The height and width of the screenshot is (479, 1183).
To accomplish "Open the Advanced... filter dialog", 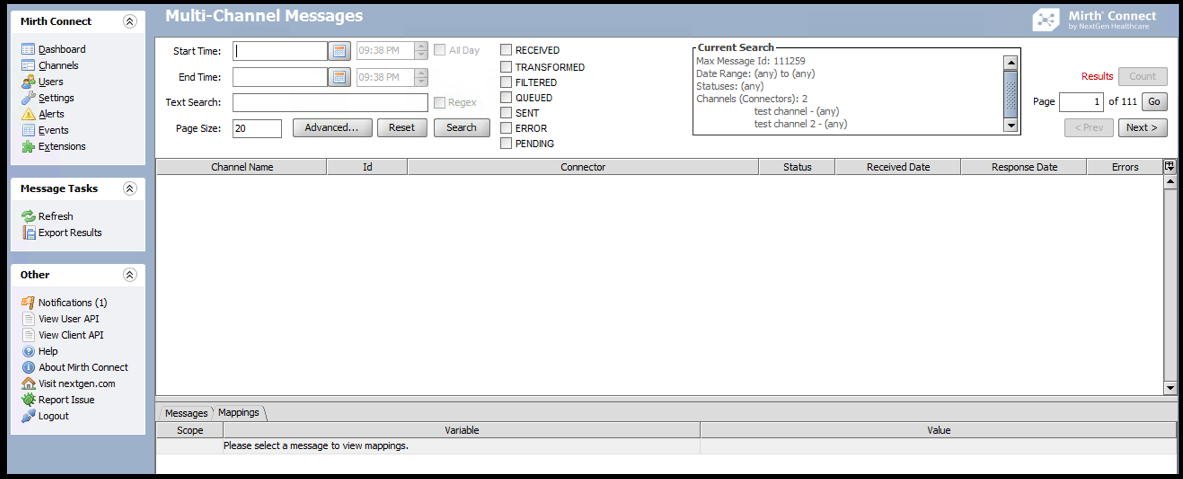I will coord(332,128).
